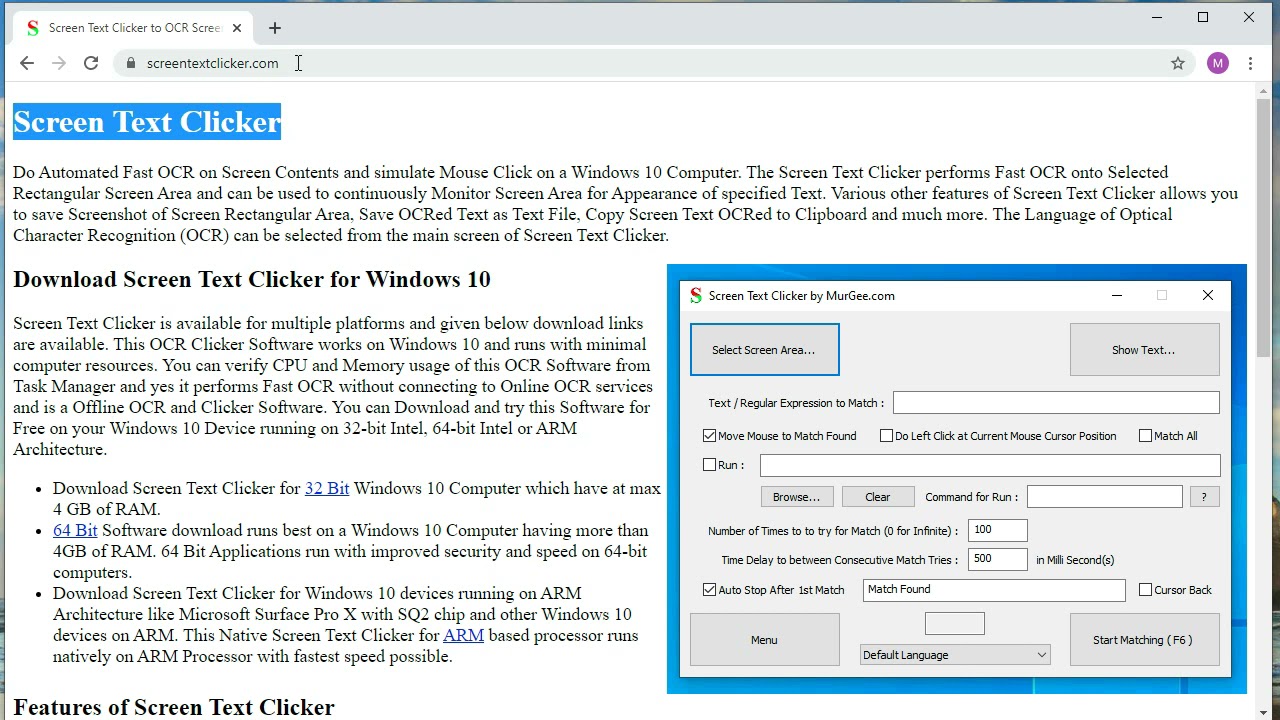This screenshot has width=1280, height=720.
Task: Edit the Number of Times value 100
Action: coord(997,530)
